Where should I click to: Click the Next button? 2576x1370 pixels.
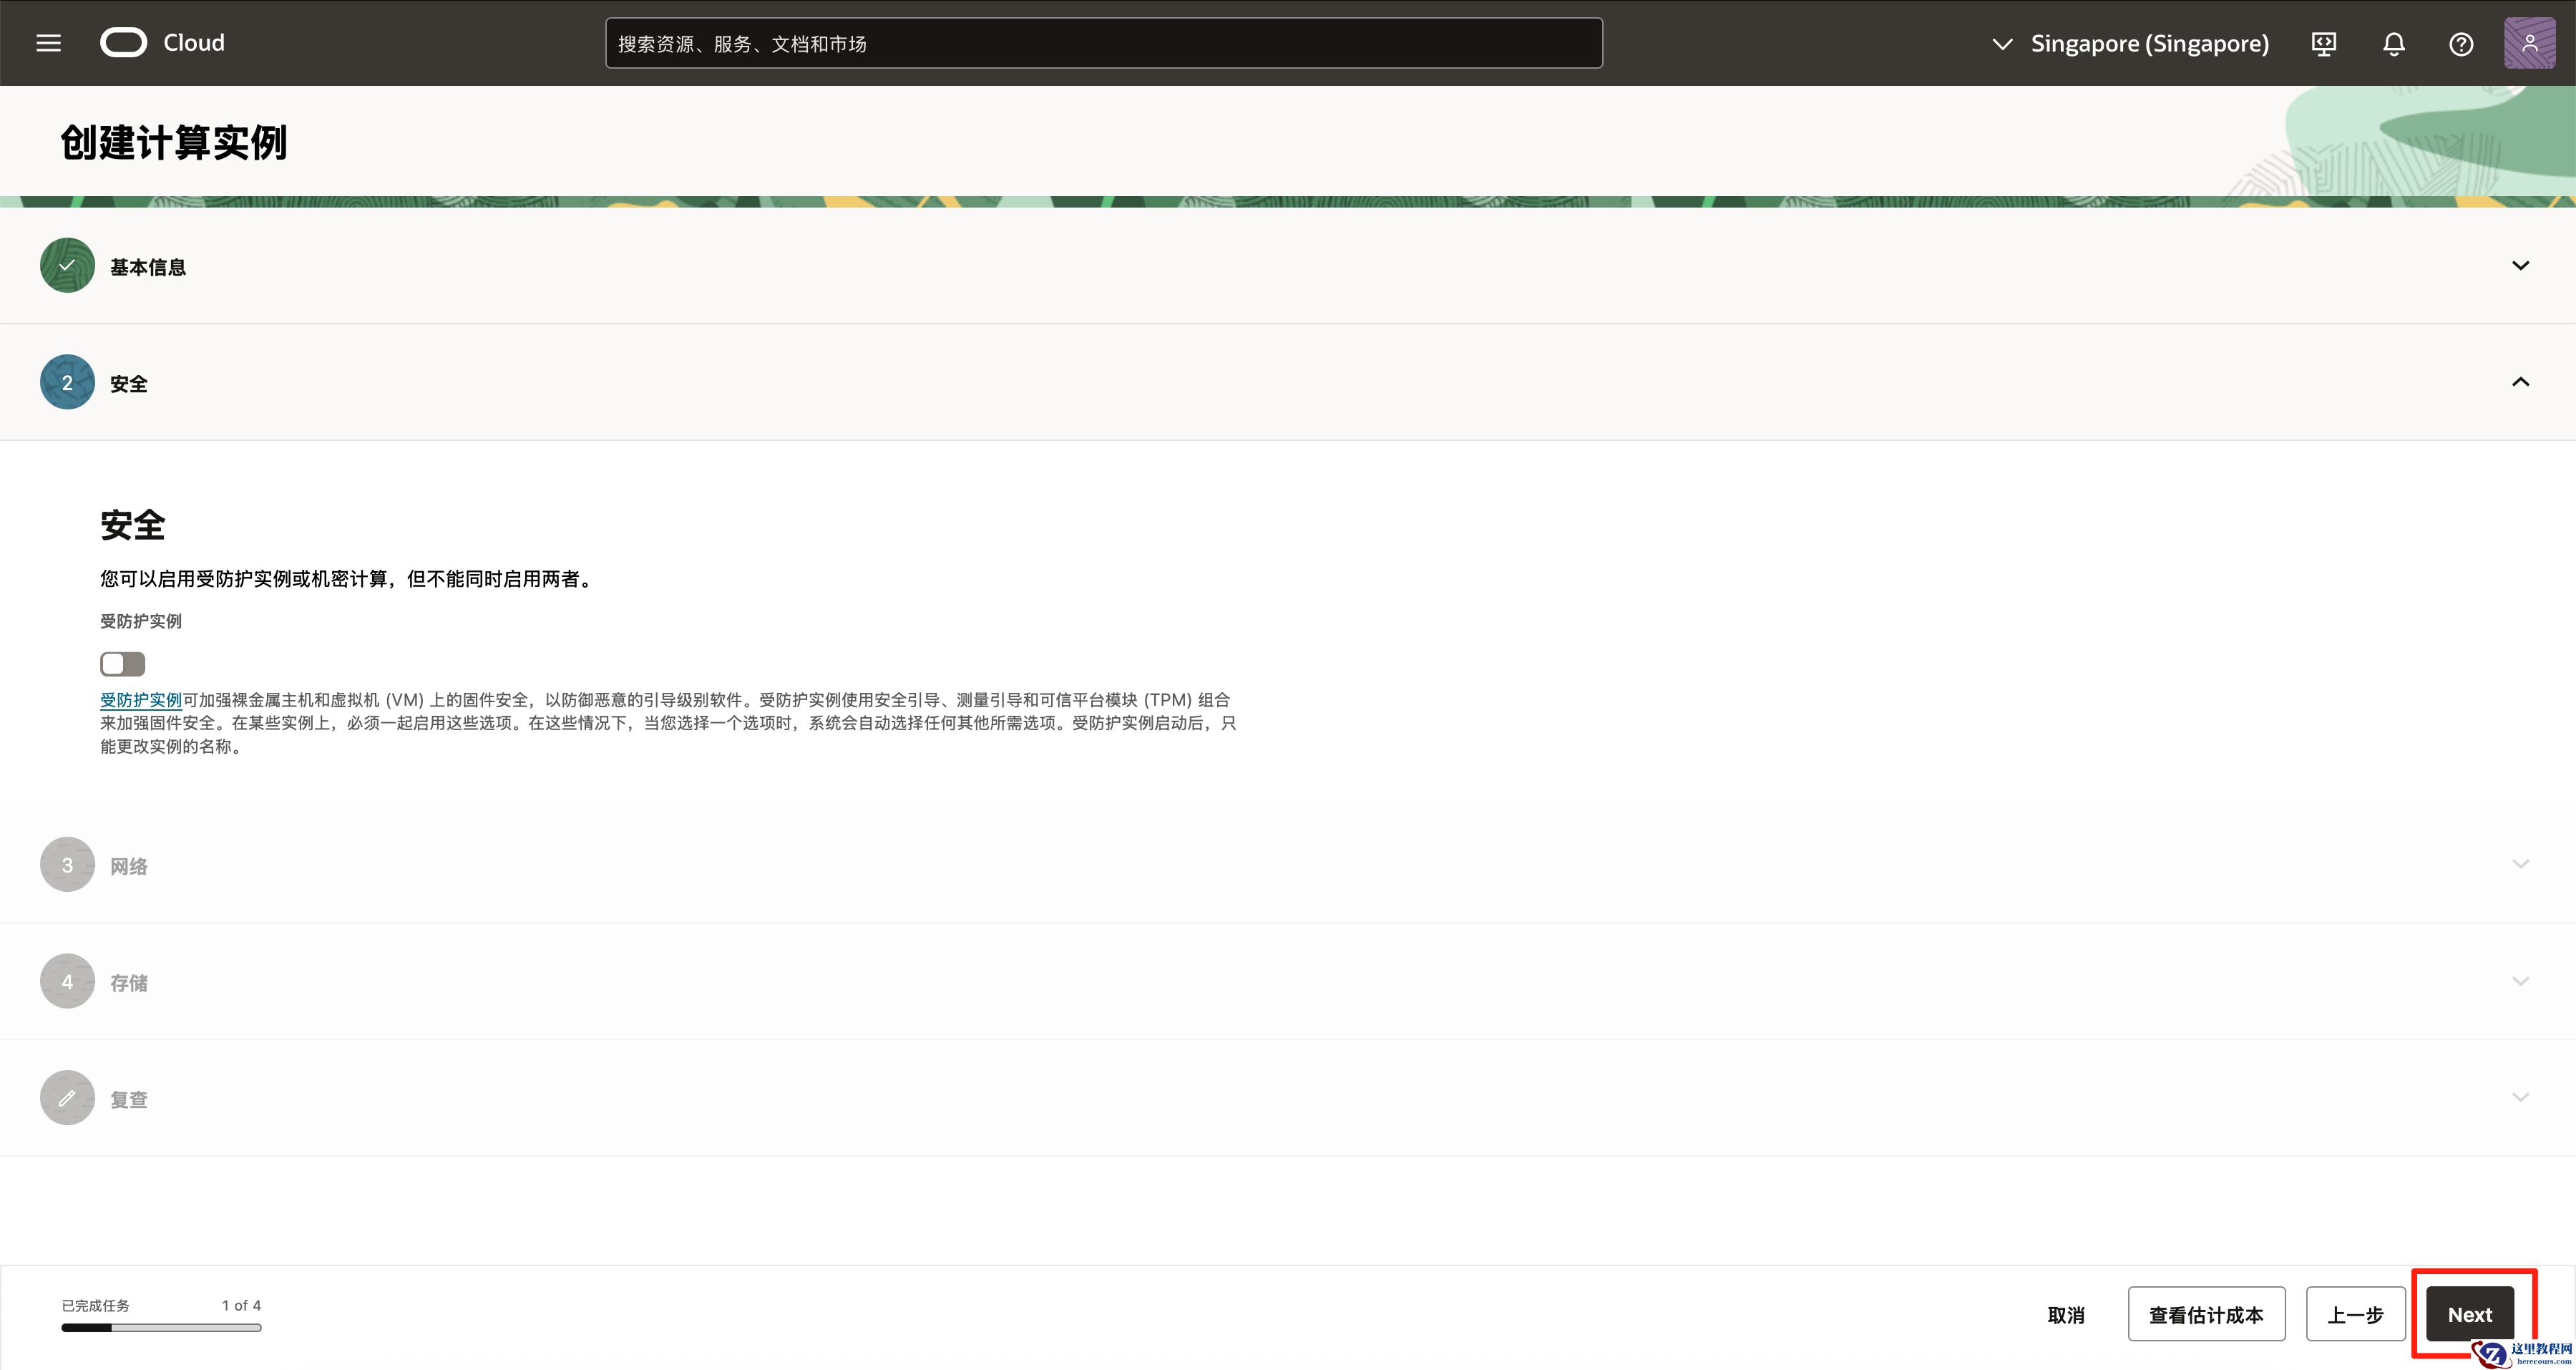[2469, 1314]
